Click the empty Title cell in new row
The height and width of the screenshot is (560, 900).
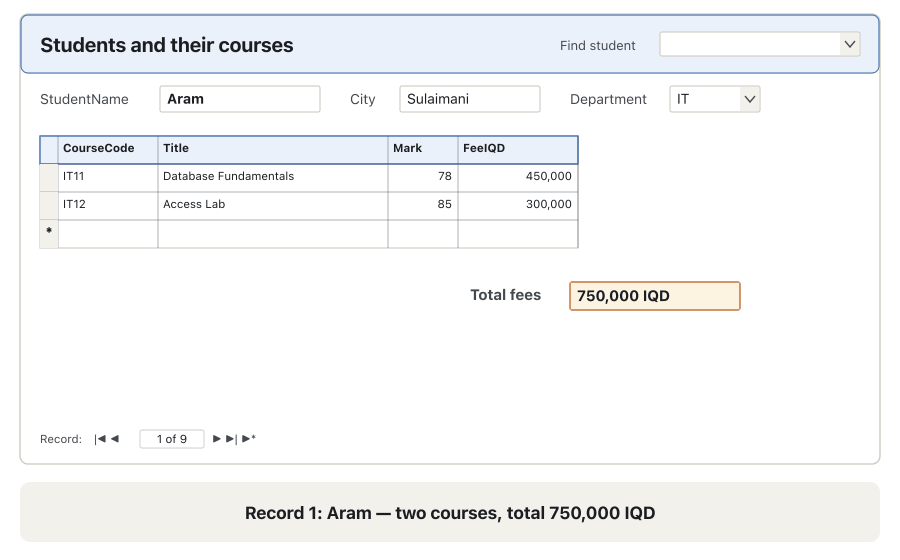tap(273, 234)
